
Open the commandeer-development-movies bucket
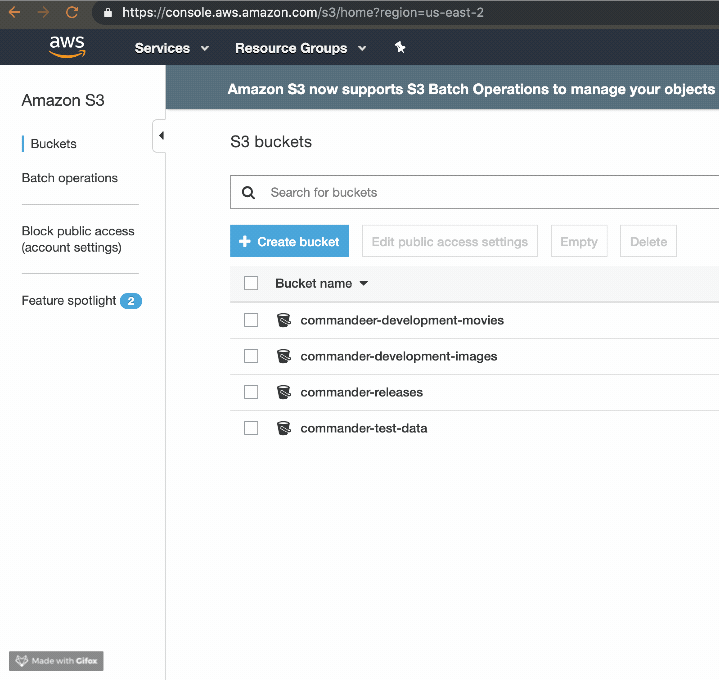[402, 320]
